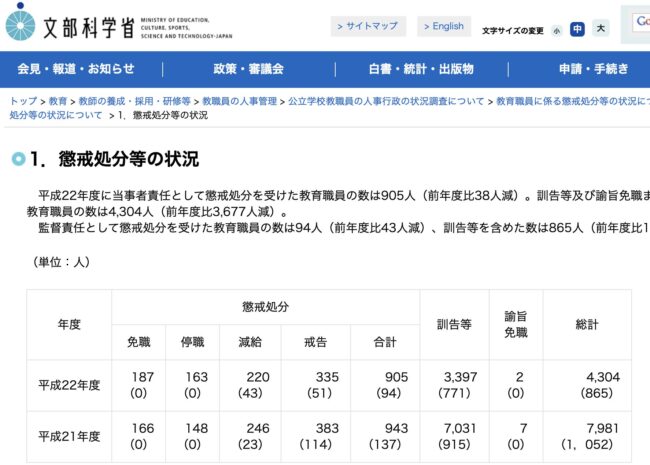Switch to the English site
The height and width of the screenshot is (465, 650).
[x=443, y=27]
